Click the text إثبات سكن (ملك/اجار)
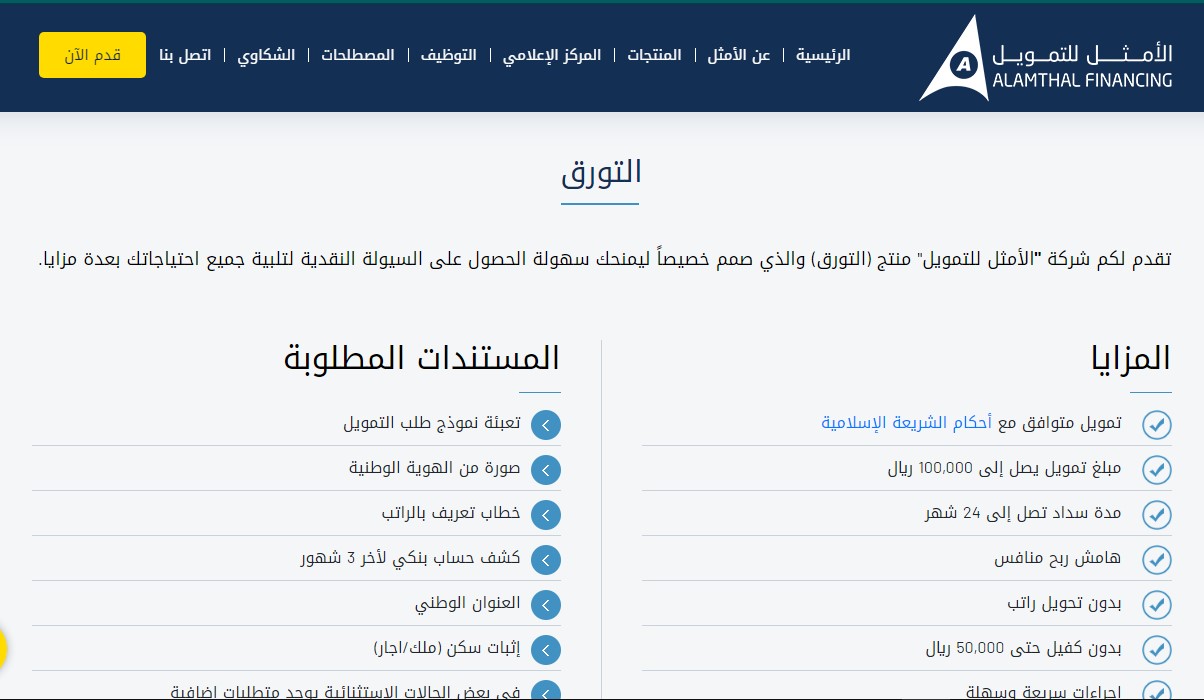 447,648
